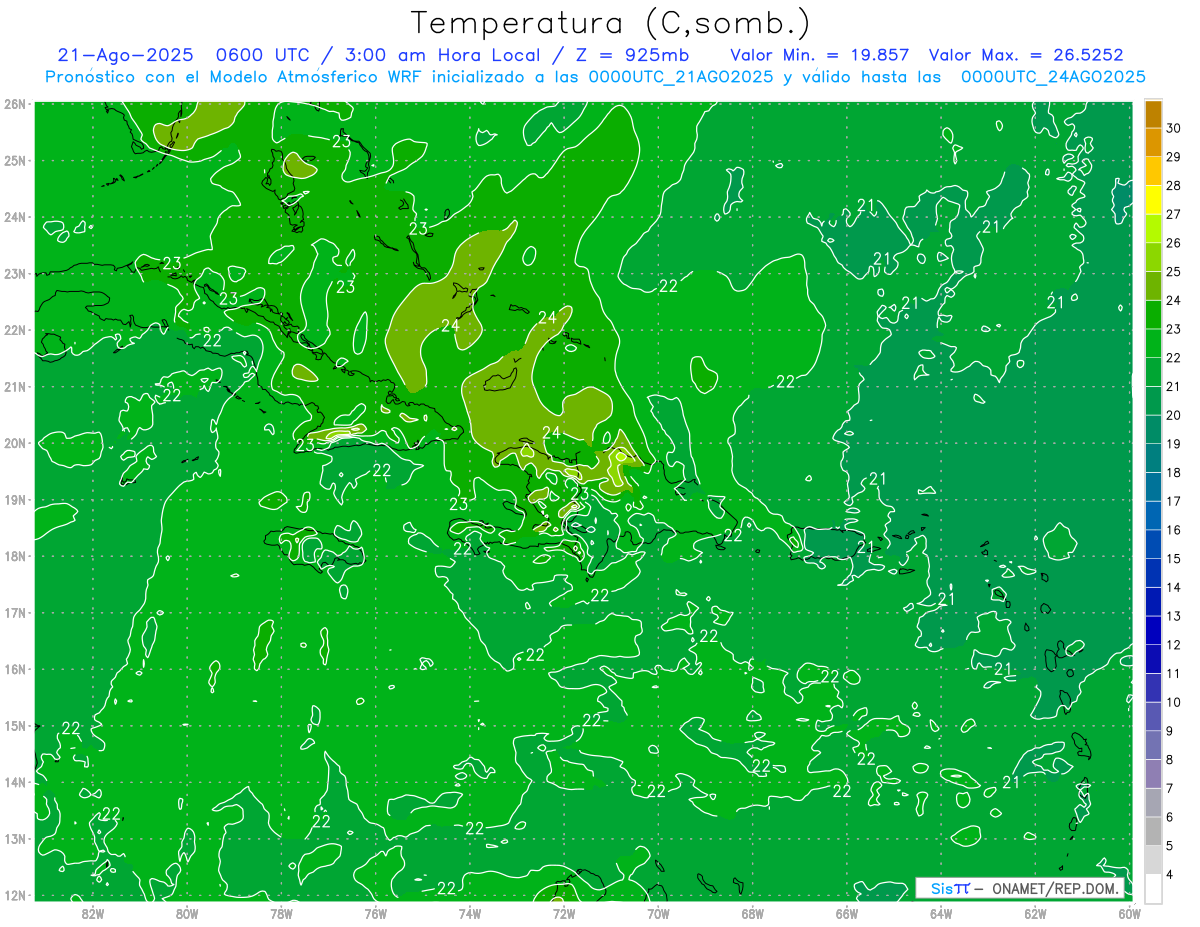Click the color scale label "6"
Screen dimensions: 1200x927
point(1171,817)
